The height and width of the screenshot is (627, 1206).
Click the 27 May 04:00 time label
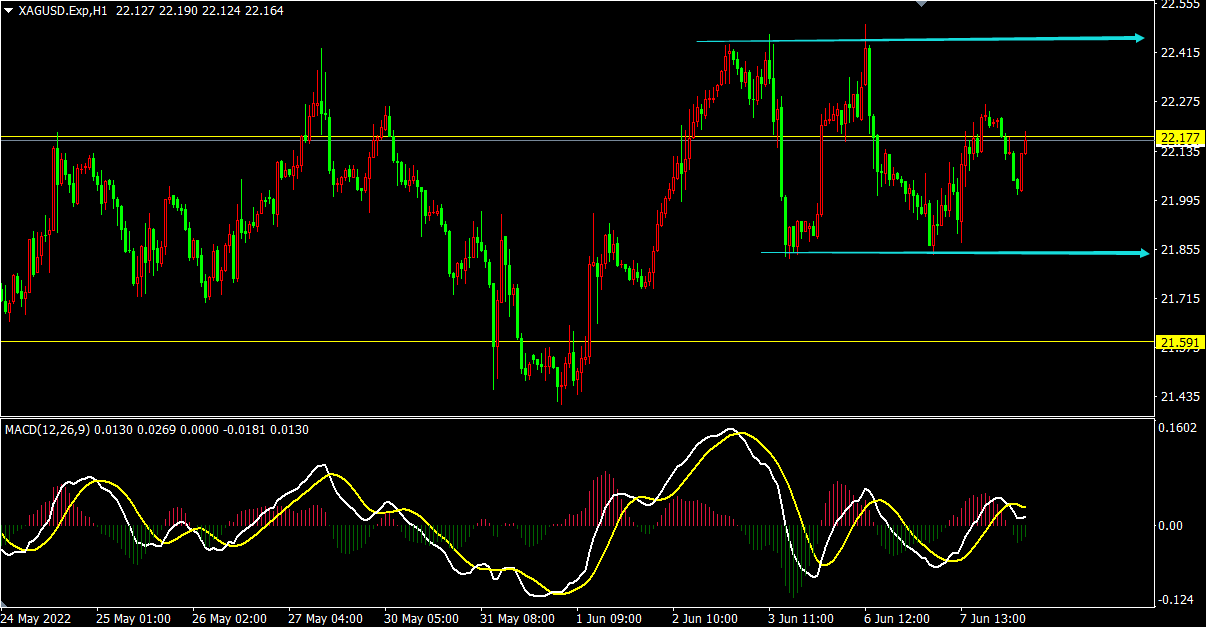325,618
